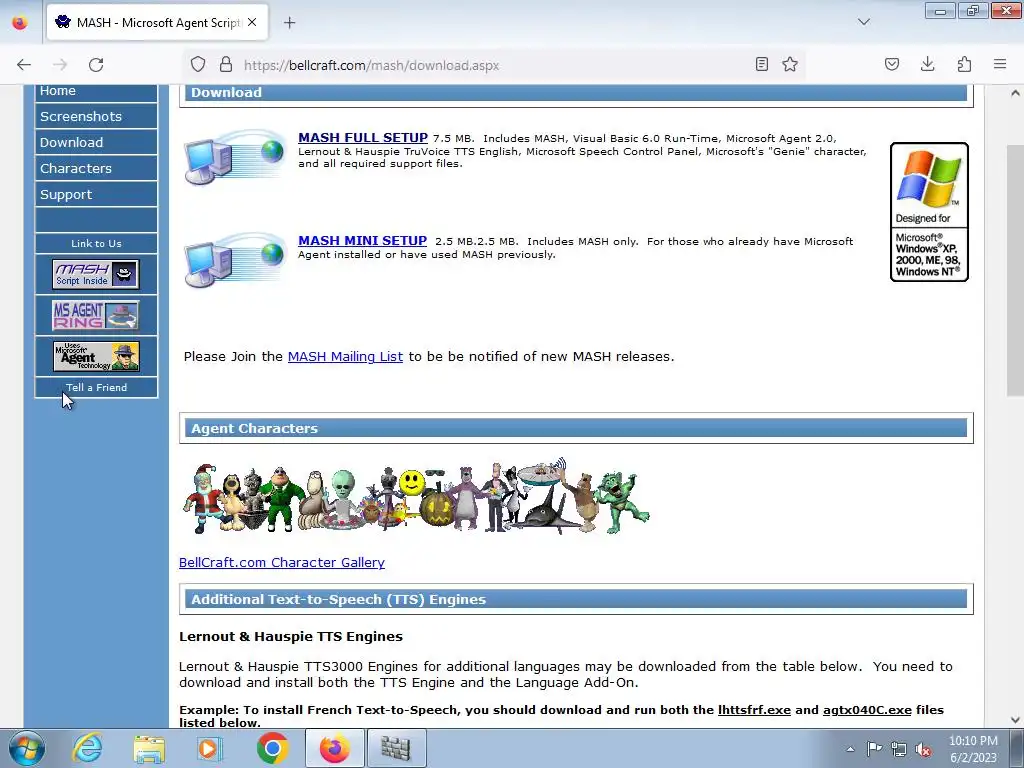This screenshot has width=1024, height=768.
Task: Open the shield tracking protection icon
Action: 198,65
